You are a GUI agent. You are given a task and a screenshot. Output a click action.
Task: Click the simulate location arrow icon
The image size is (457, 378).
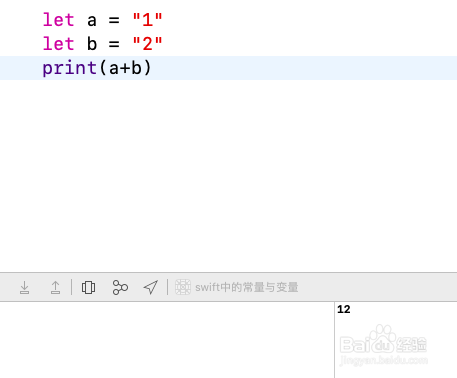tap(150, 287)
